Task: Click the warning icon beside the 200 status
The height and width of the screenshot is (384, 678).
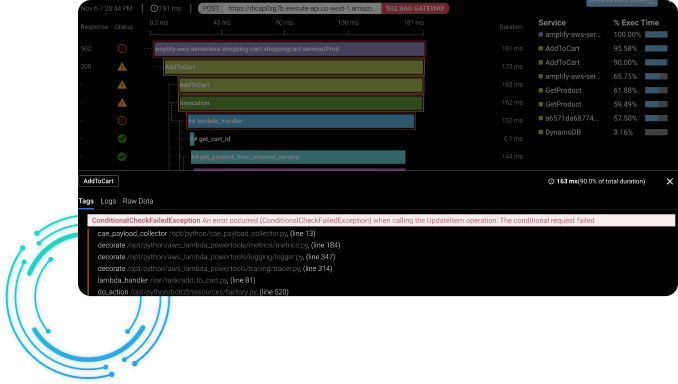Action: [122, 67]
